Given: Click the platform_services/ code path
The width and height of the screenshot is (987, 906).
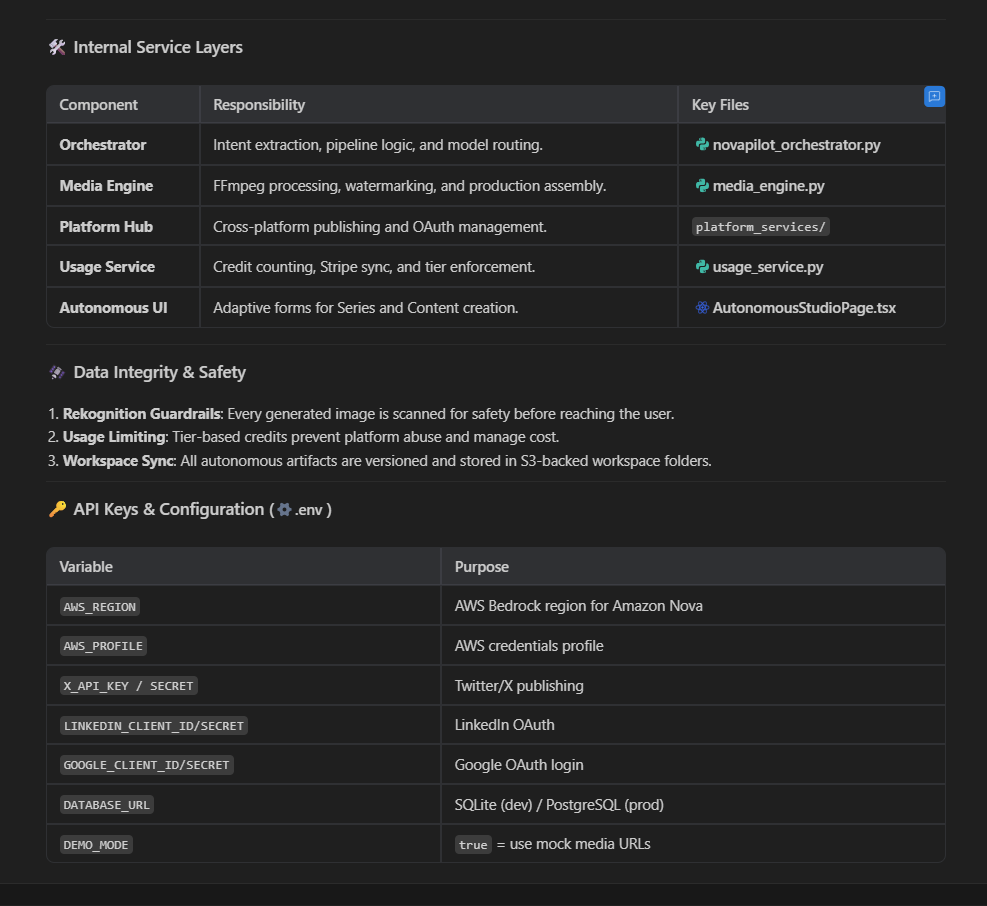Looking at the screenshot, I should pos(761,227).
